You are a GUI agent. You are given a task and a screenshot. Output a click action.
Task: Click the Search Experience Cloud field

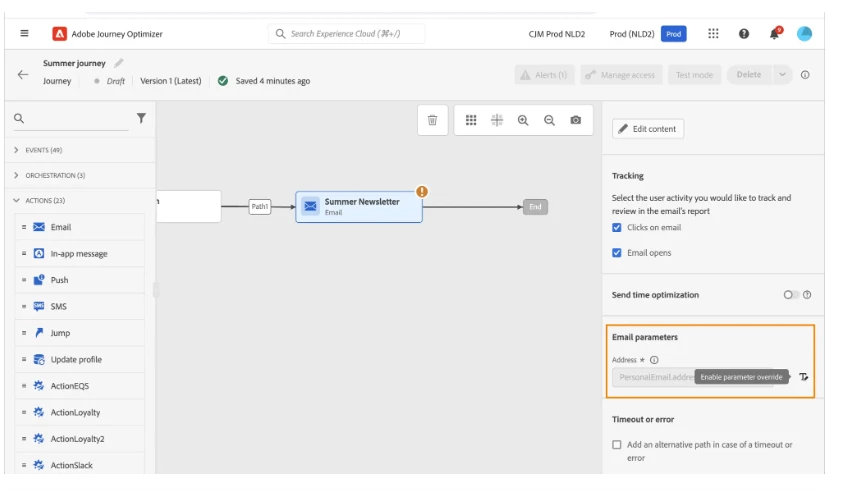click(x=347, y=34)
